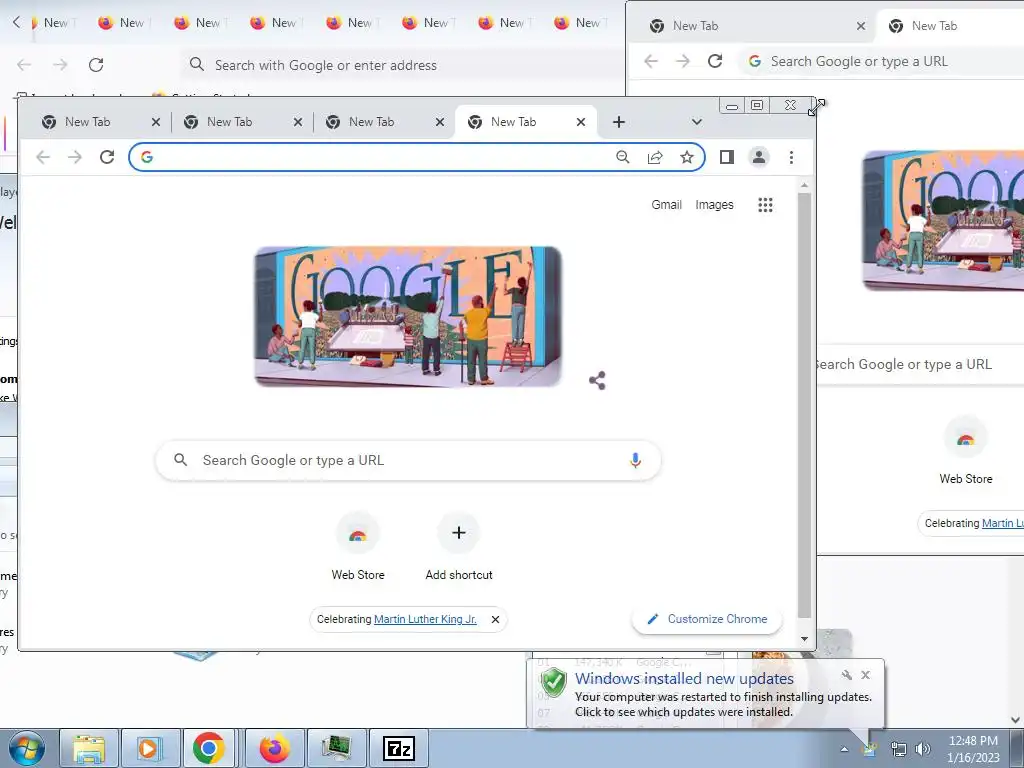Open the system monitor taskbar icon
Image resolution: width=1024 pixels, height=768 pixels.
point(336,748)
